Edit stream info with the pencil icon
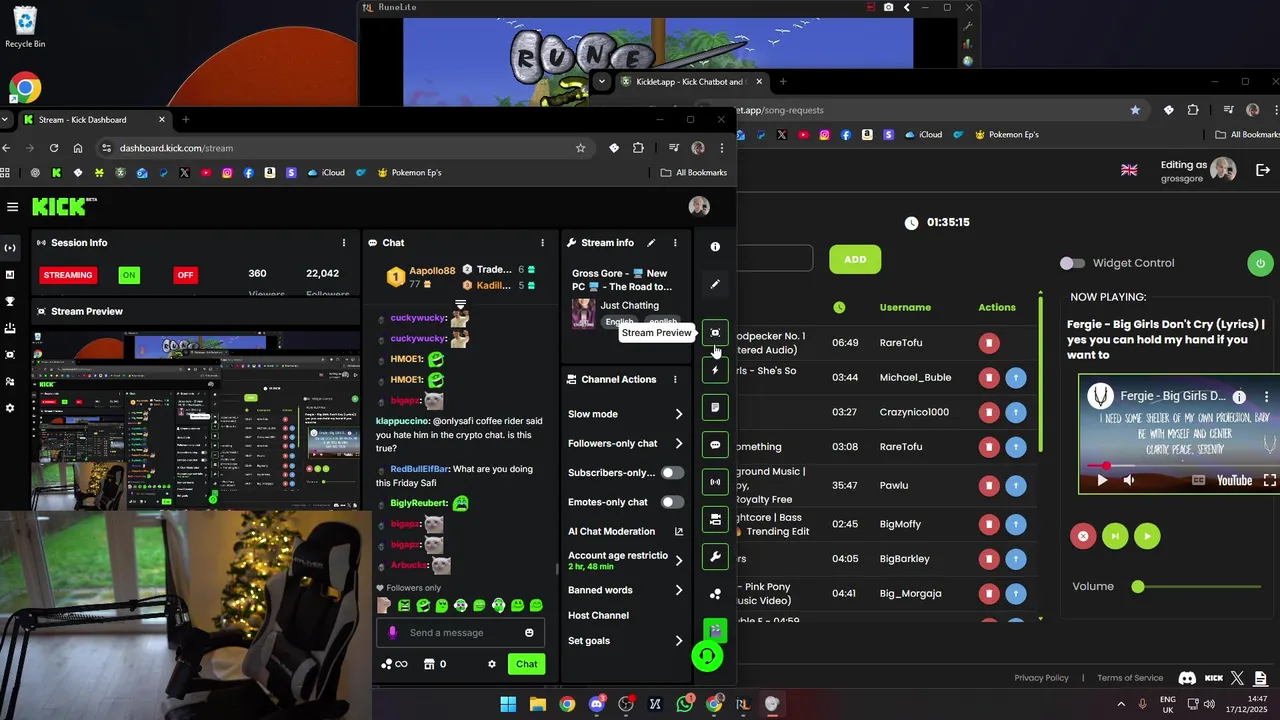The height and width of the screenshot is (720, 1280). pos(651,242)
